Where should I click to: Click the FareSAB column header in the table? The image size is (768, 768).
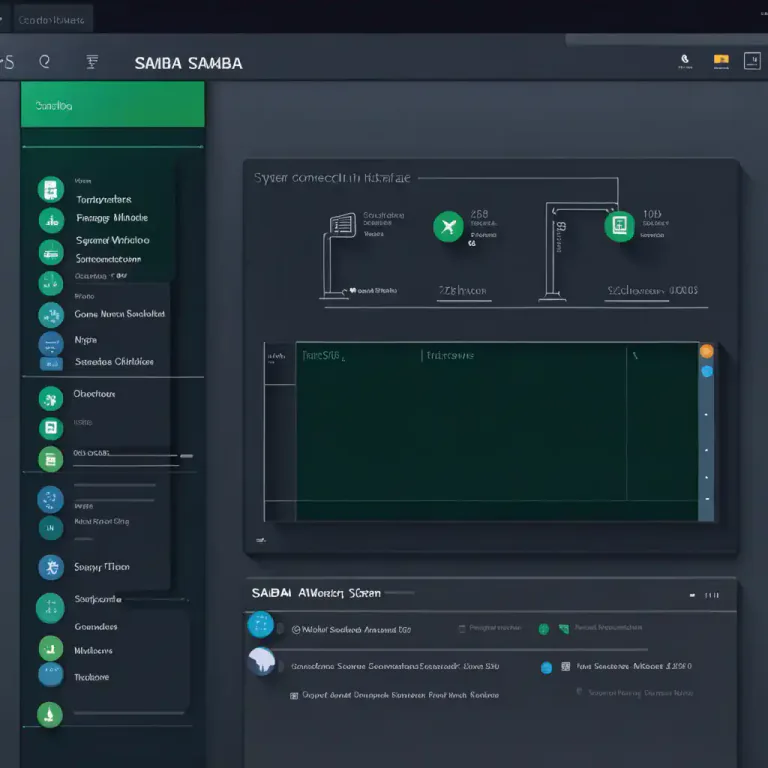tap(322, 356)
